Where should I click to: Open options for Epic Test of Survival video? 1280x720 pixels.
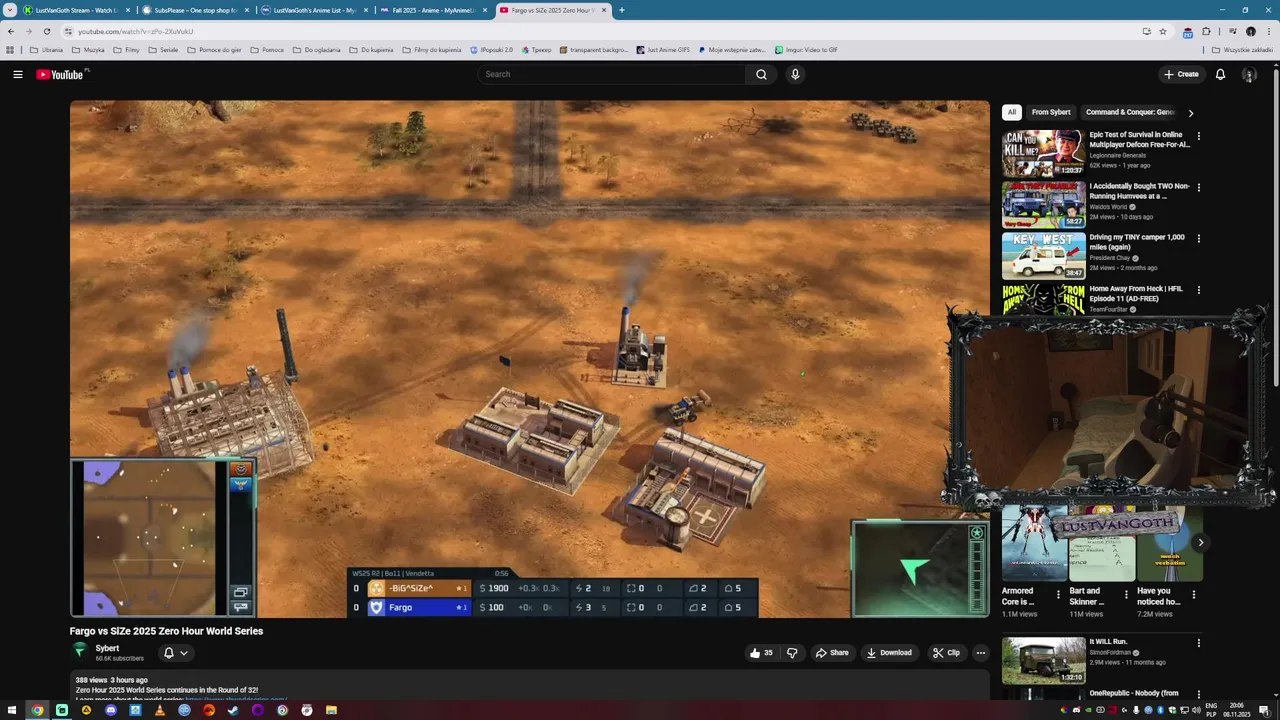click(1199, 136)
